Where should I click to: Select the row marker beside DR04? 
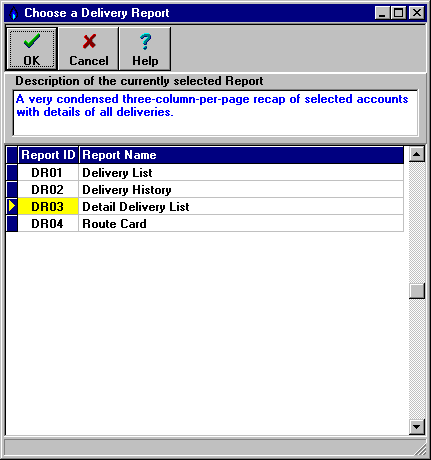coord(12,223)
